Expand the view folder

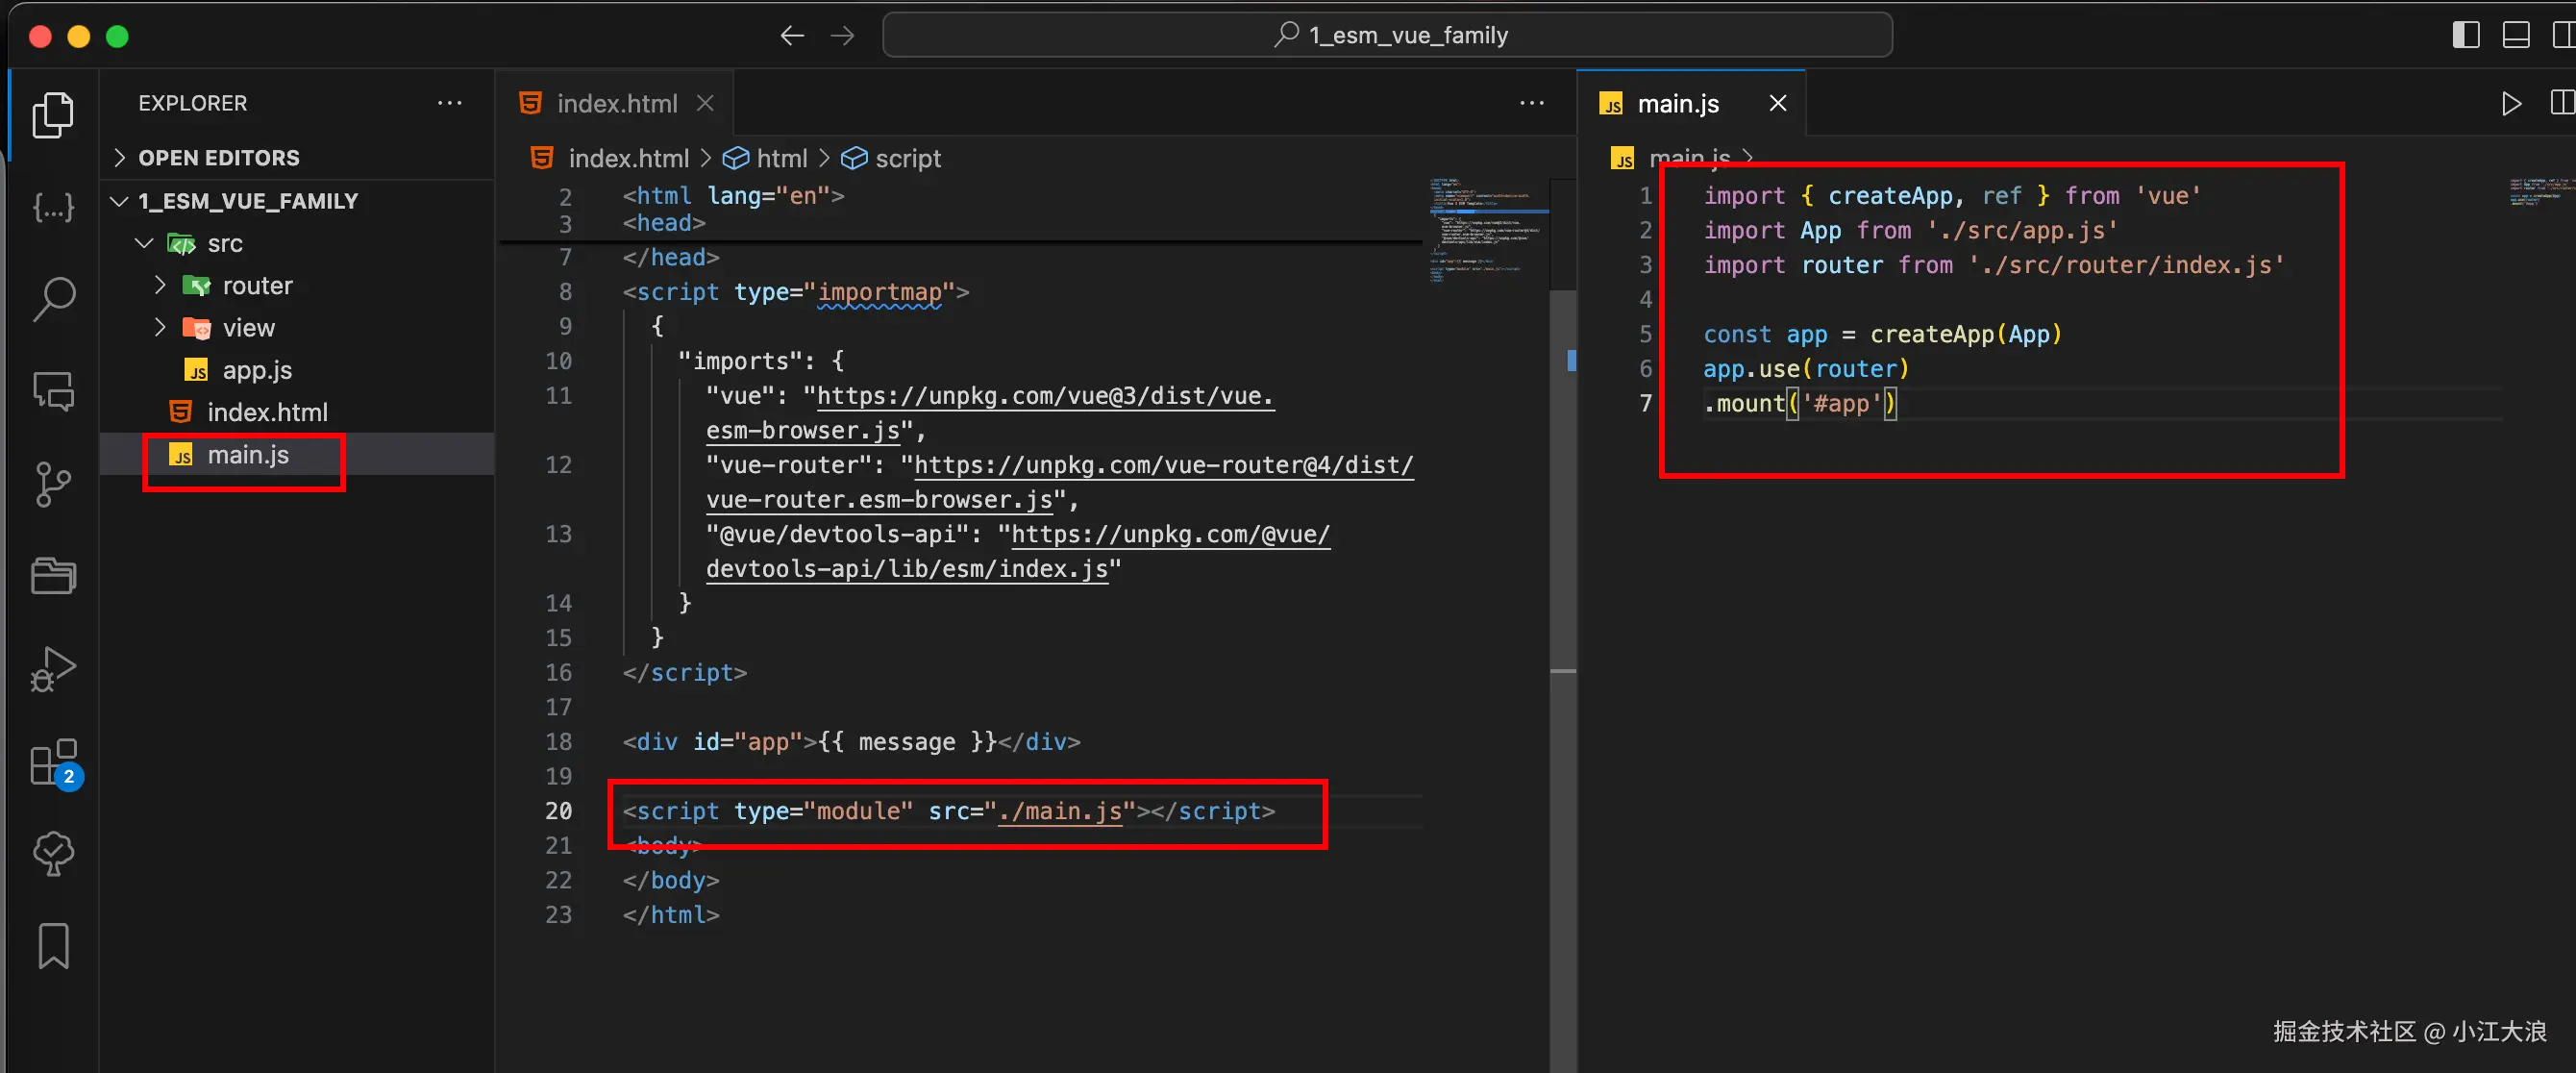[x=248, y=328]
